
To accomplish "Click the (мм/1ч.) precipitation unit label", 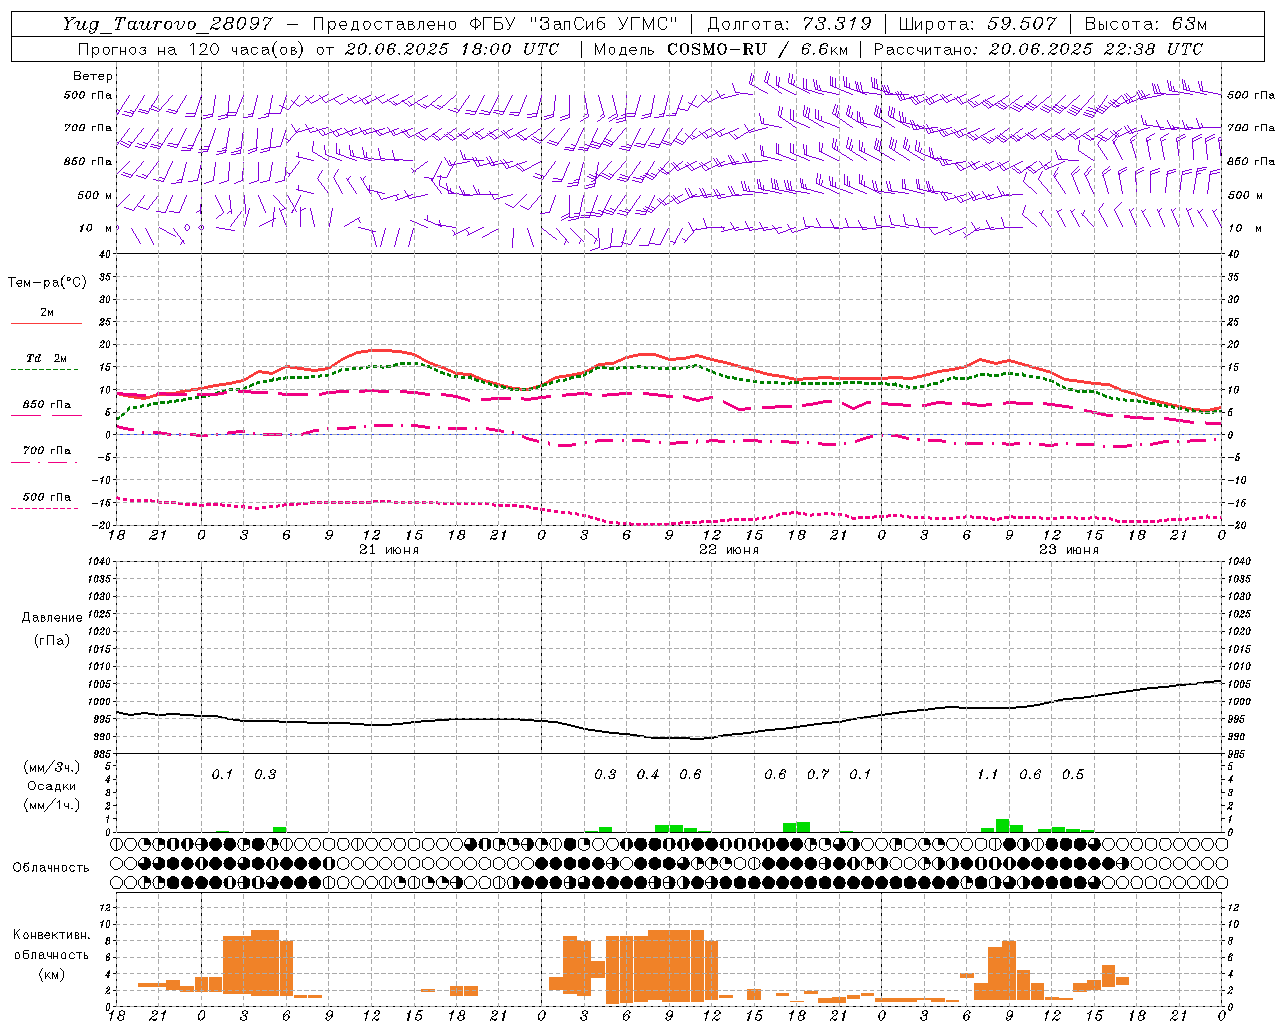I will pos(52,805).
